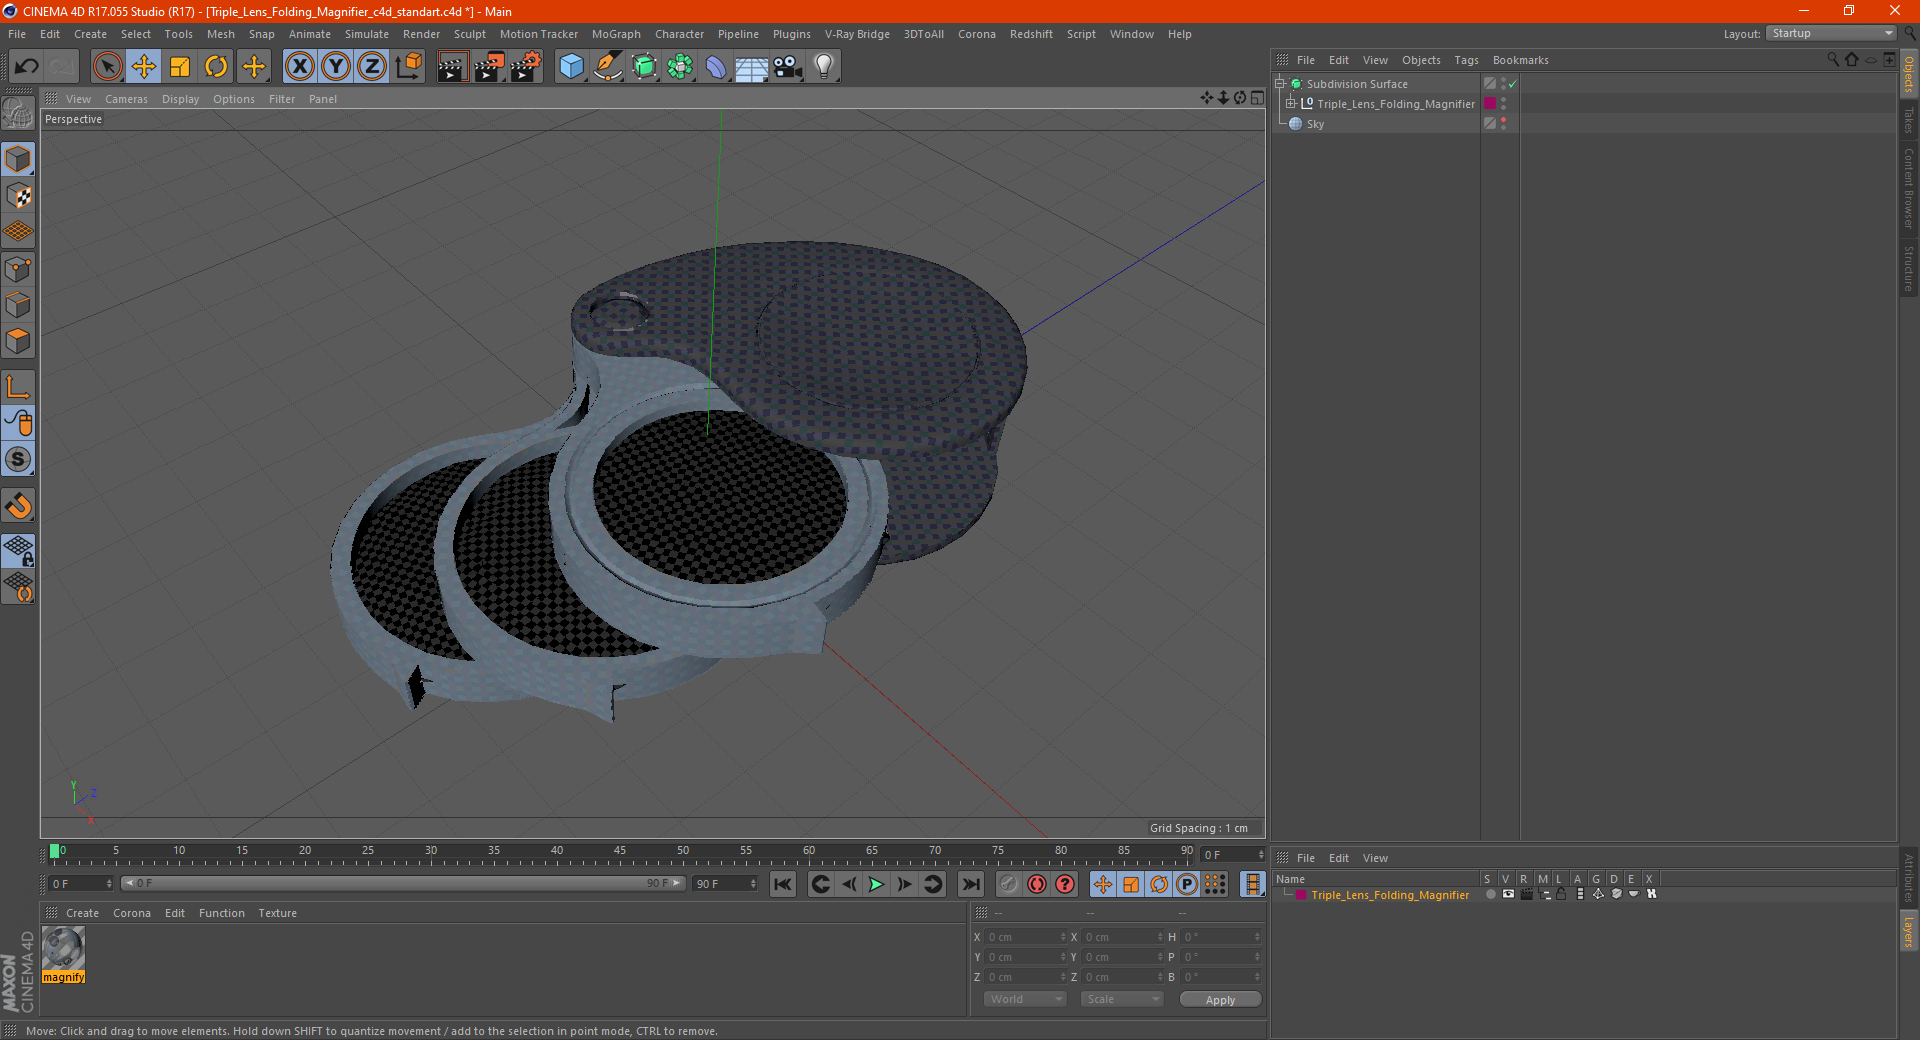This screenshot has height=1040, width=1920.
Task: Go to start of animation
Action: coord(783,884)
